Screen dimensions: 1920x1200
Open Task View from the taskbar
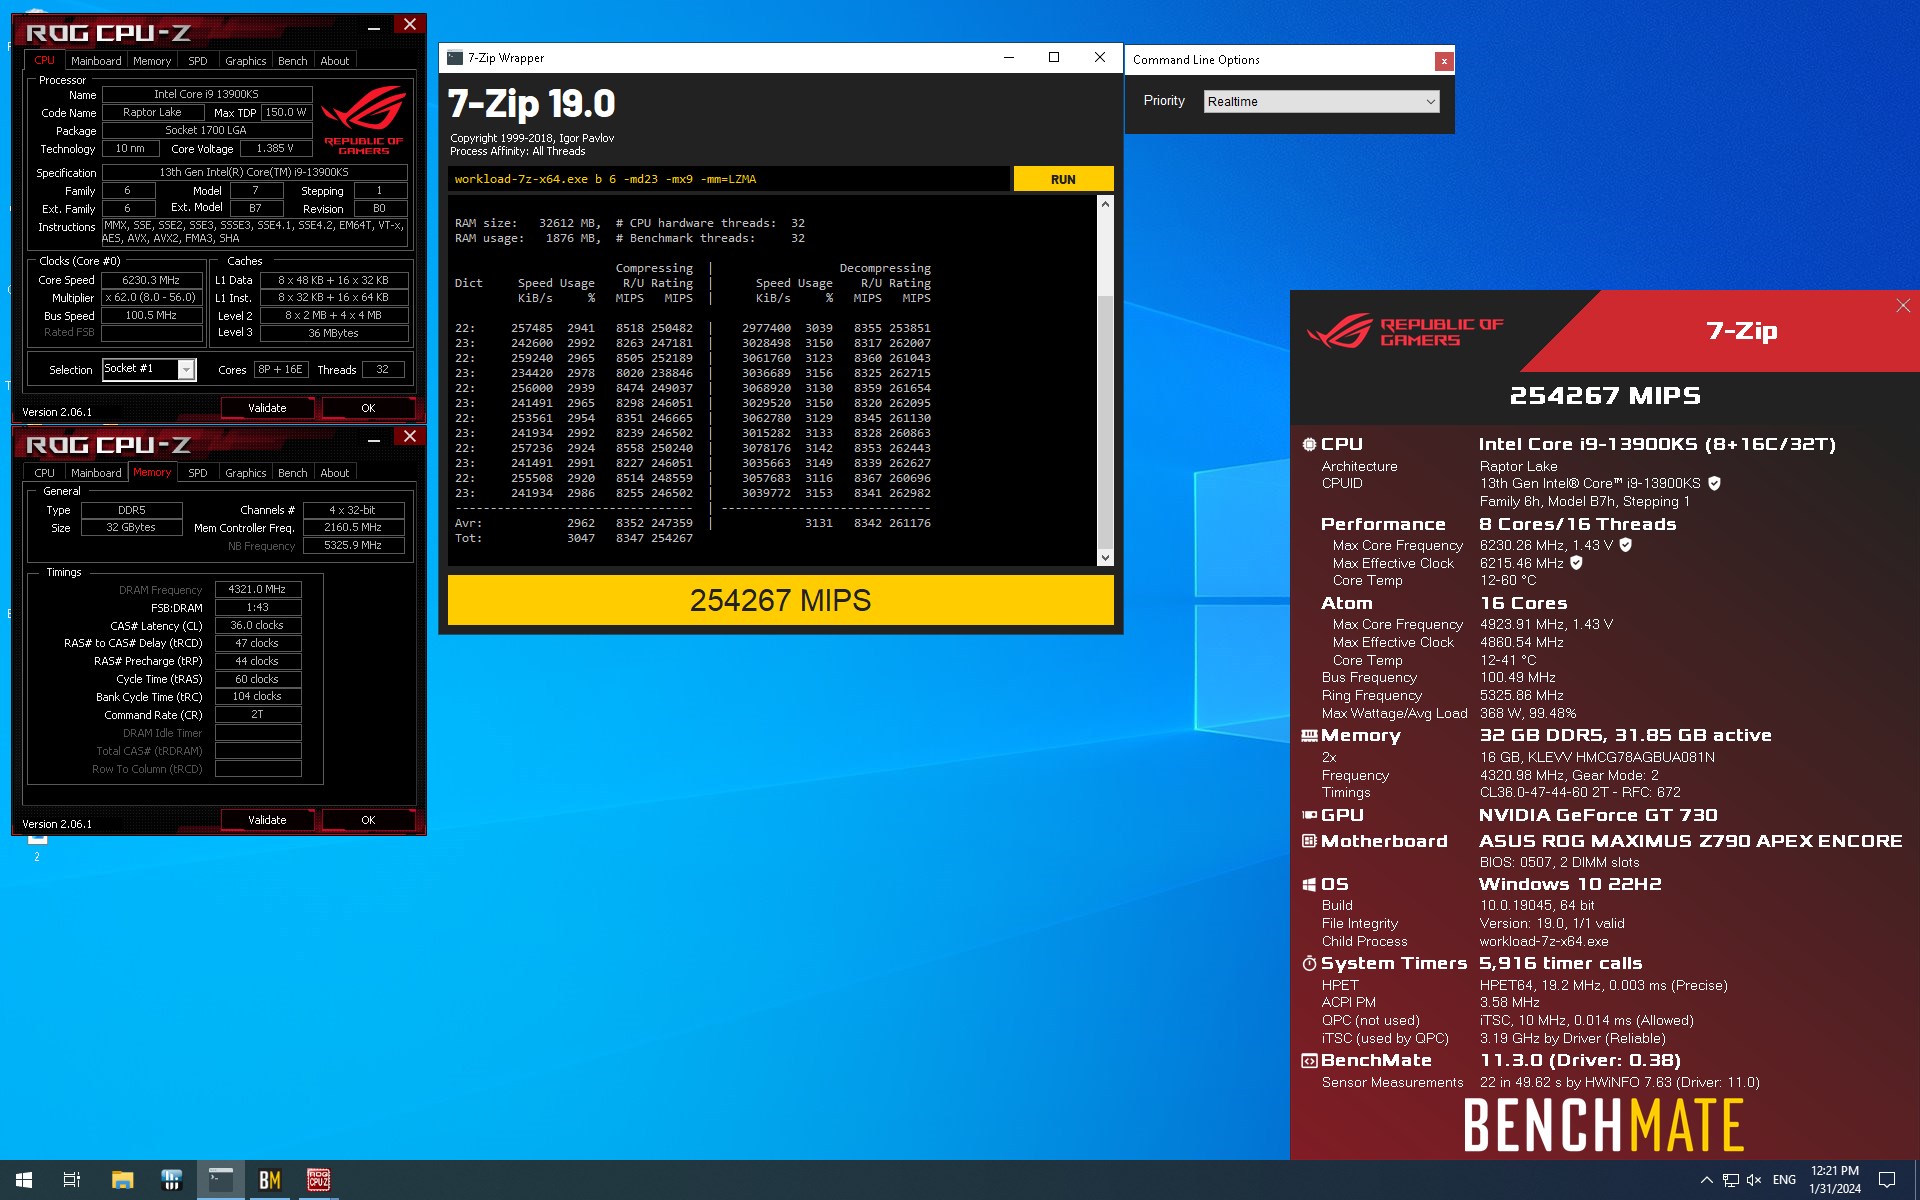[x=72, y=1180]
